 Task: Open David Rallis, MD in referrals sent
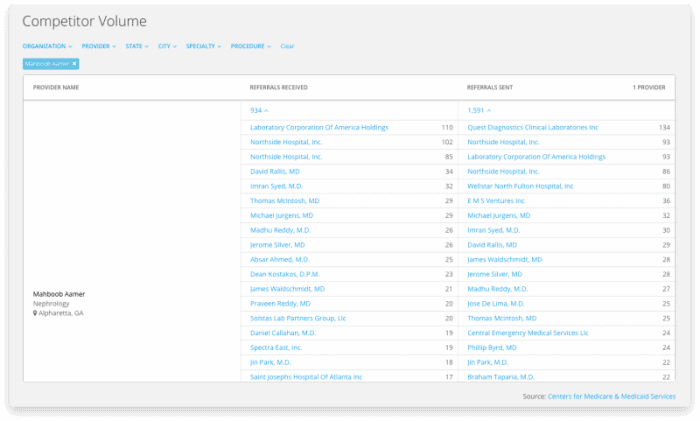click(x=492, y=245)
